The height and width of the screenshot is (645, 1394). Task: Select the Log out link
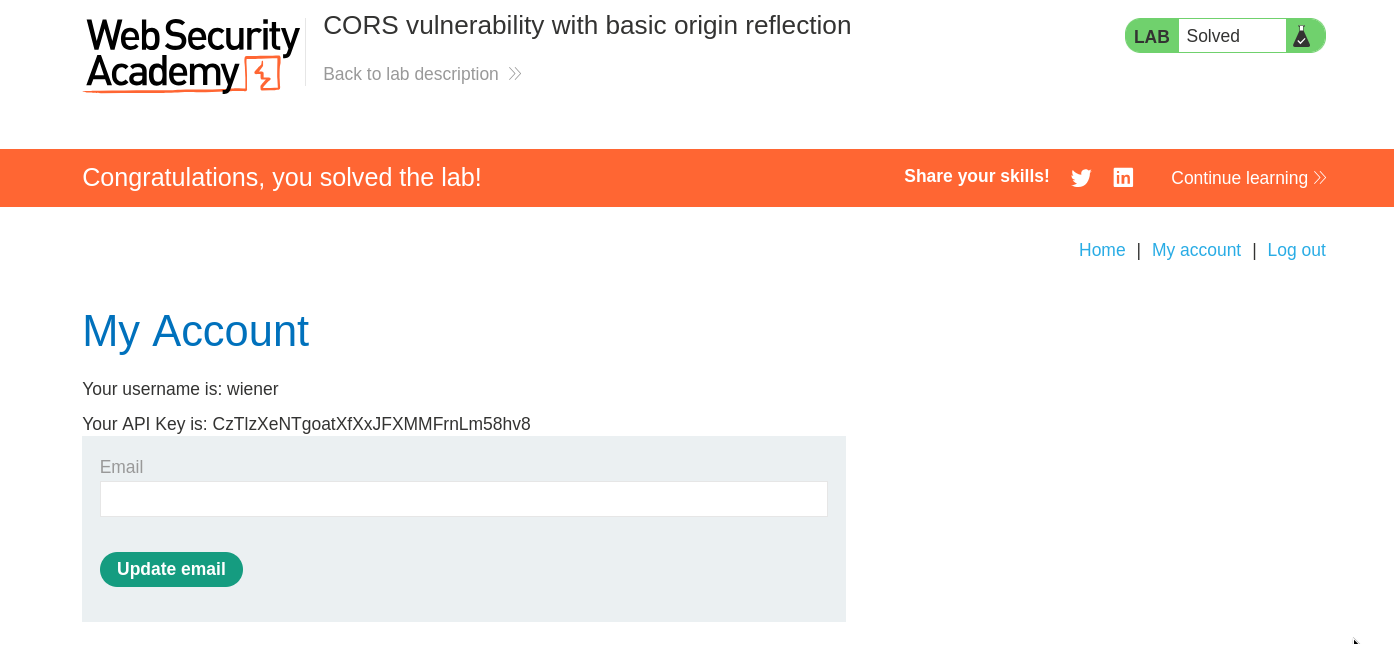coord(1296,250)
